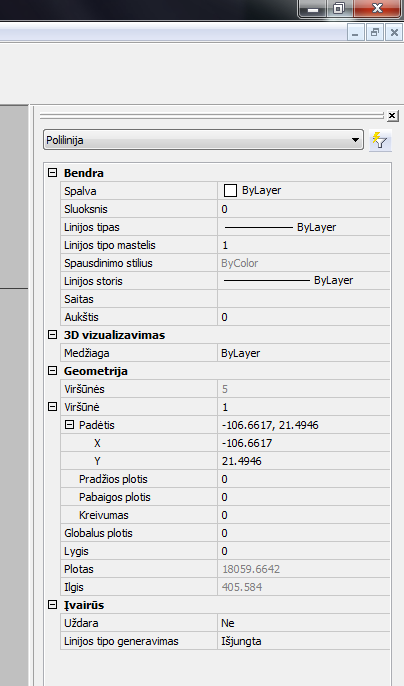The height and width of the screenshot is (686, 404).
Task: Open the Linijos storis ByLayer value
Action: coord(303,281)
